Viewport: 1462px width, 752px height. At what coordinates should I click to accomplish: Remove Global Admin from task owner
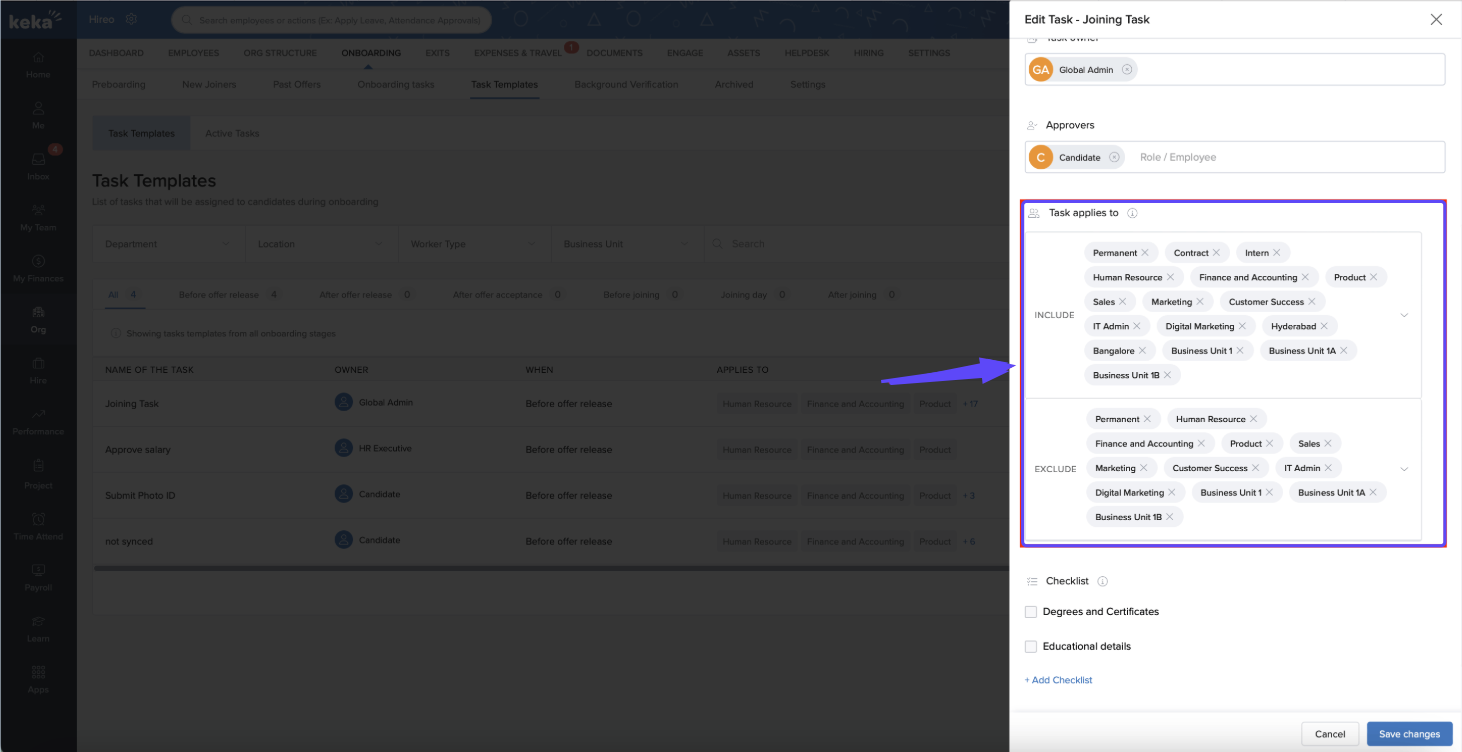(x=1127, y=70)
